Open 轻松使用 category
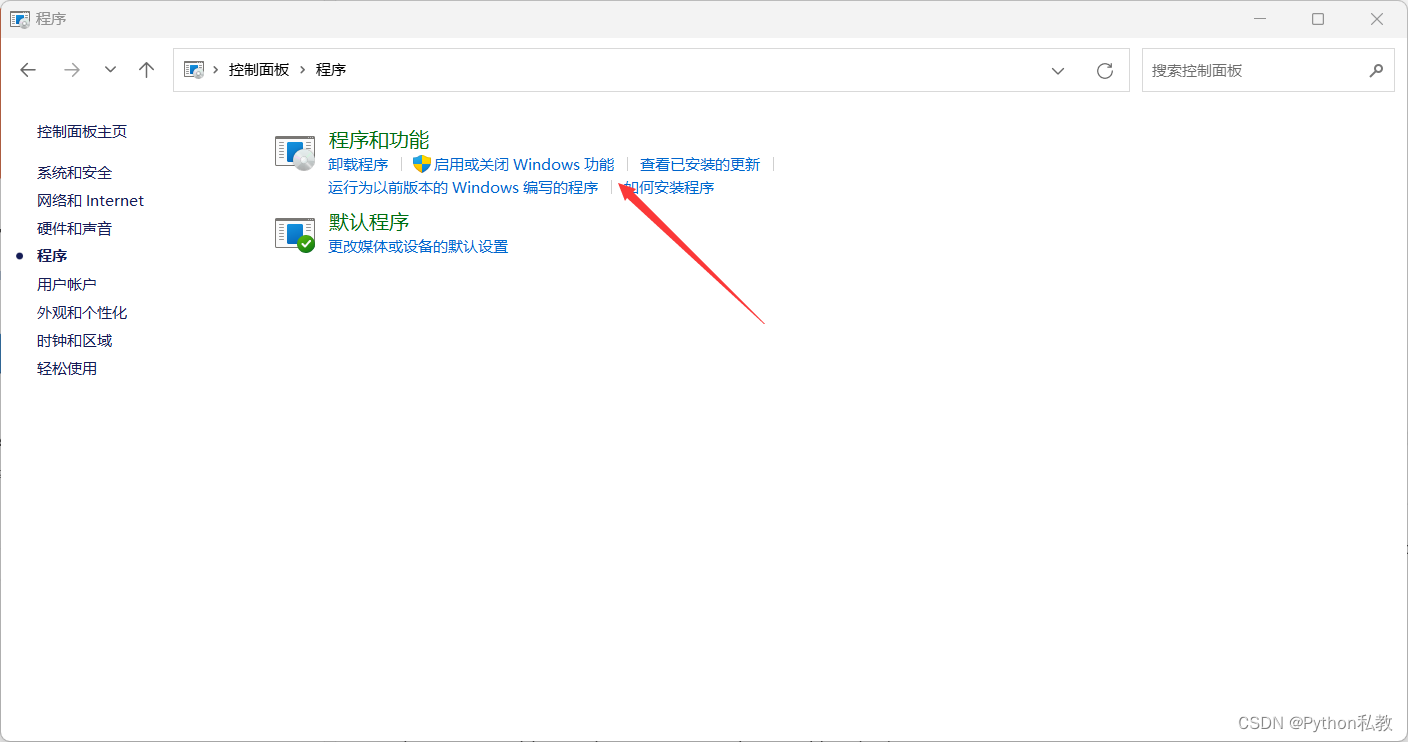This screenshot has width=1408, height=742. pyautogui.click(x=67, y=369)
